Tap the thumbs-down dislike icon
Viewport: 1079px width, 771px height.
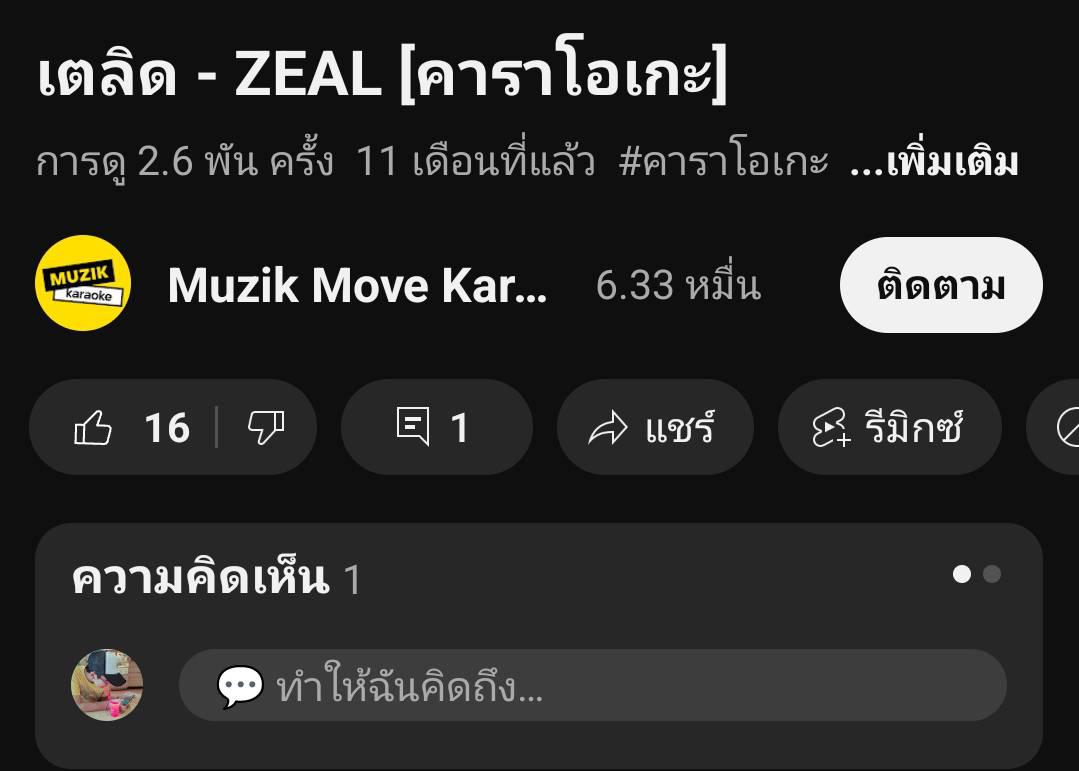[x=266, y=427]
